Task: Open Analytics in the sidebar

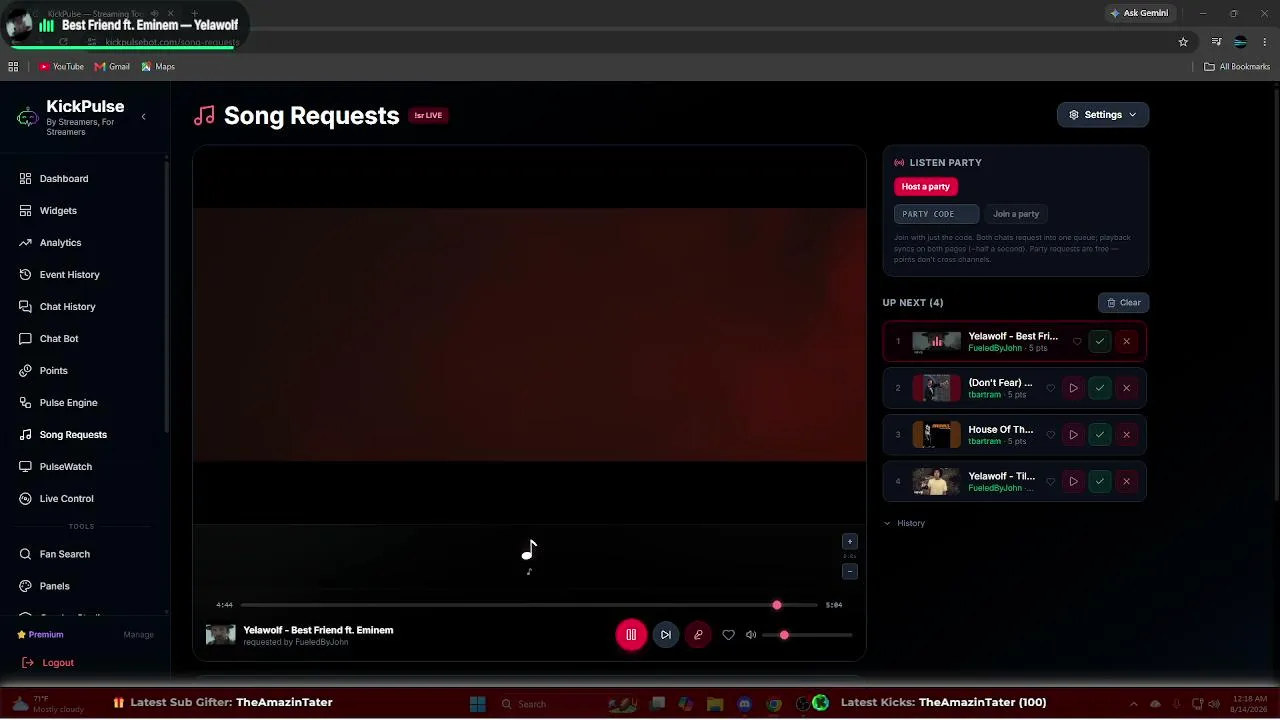Action: click(x=60, y=243)
